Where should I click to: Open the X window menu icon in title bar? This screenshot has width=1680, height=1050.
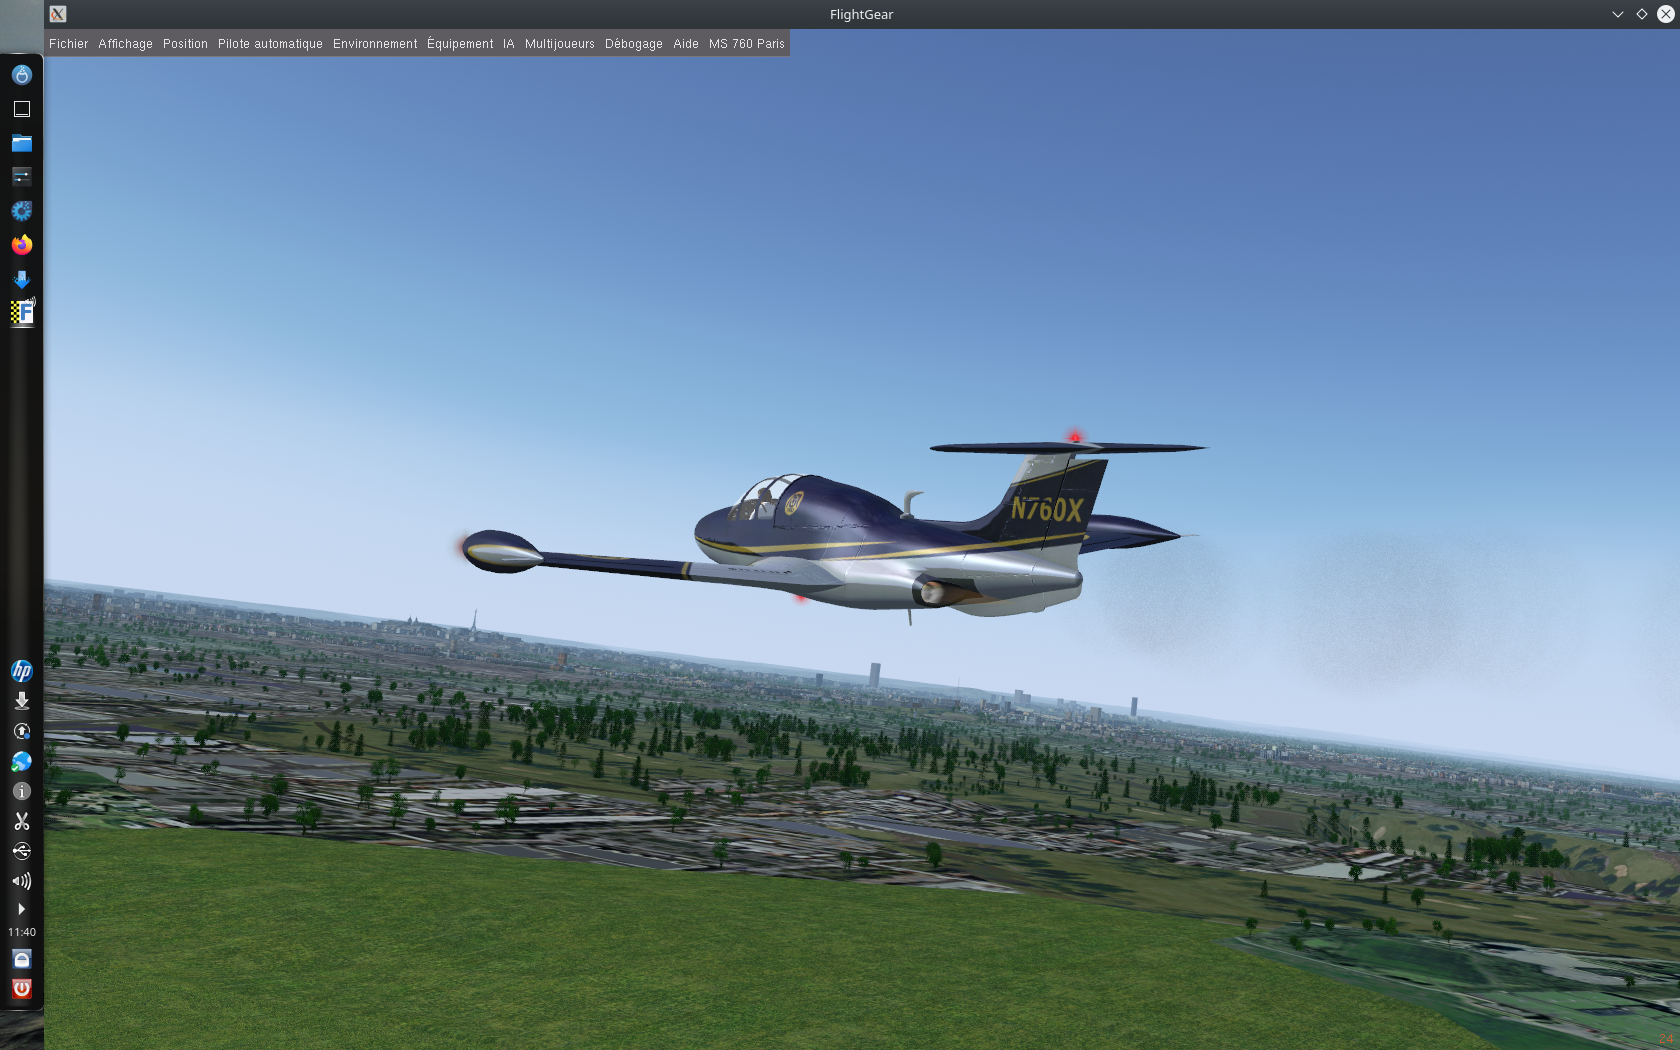[x=58, y=14]
